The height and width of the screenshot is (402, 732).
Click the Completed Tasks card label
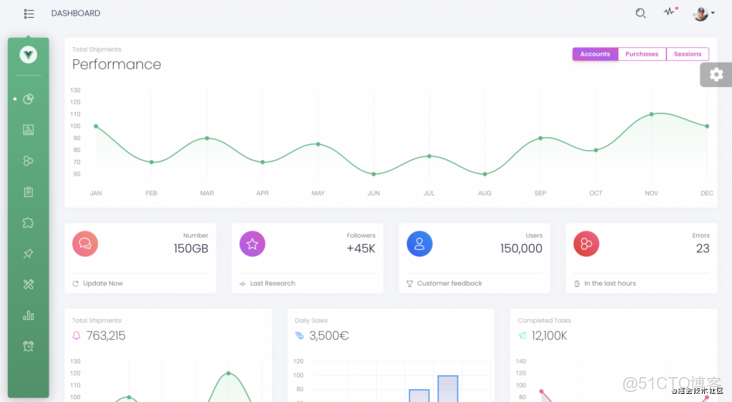544,321
